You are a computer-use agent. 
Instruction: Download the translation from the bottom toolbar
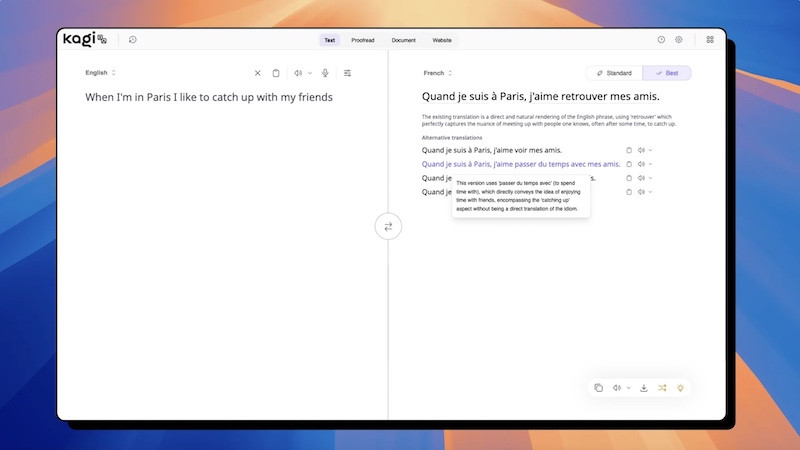pyautogui.click(x=644, y=387)
